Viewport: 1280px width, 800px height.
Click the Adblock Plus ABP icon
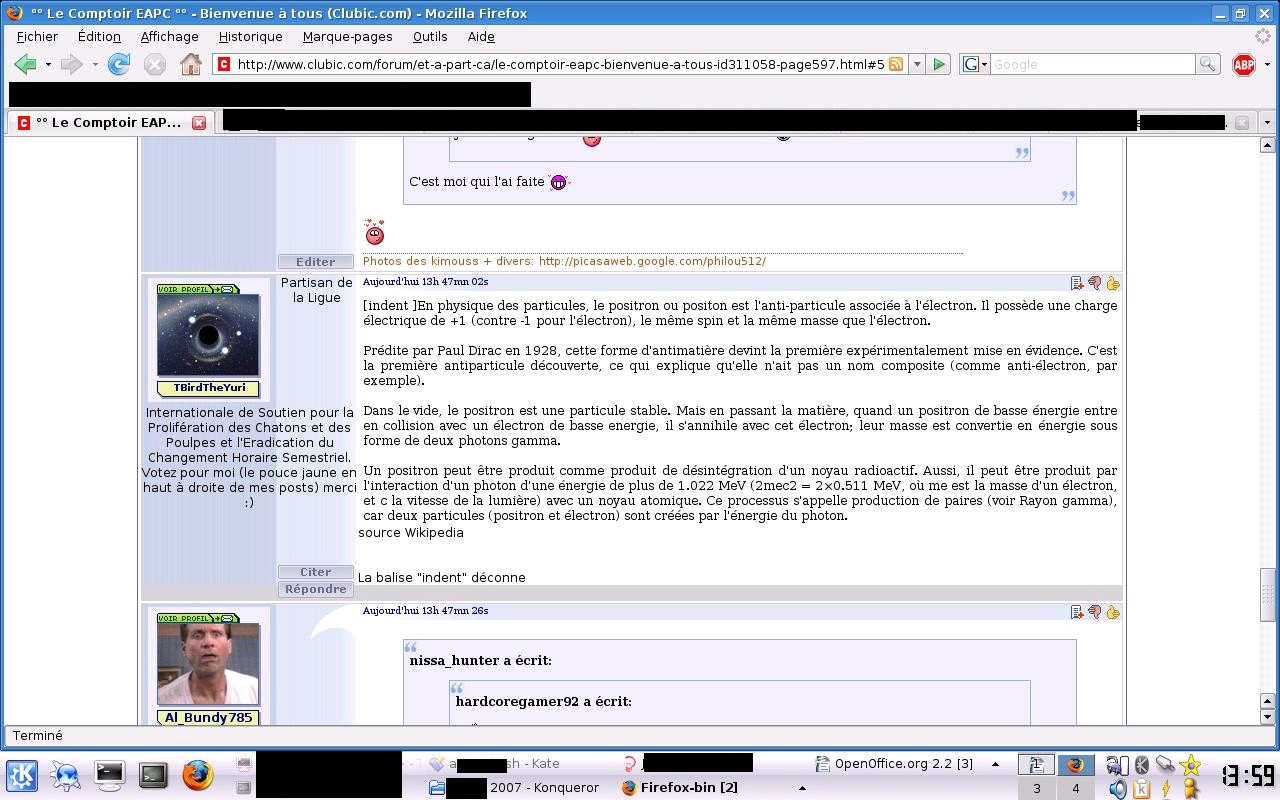click(1244, 64)
